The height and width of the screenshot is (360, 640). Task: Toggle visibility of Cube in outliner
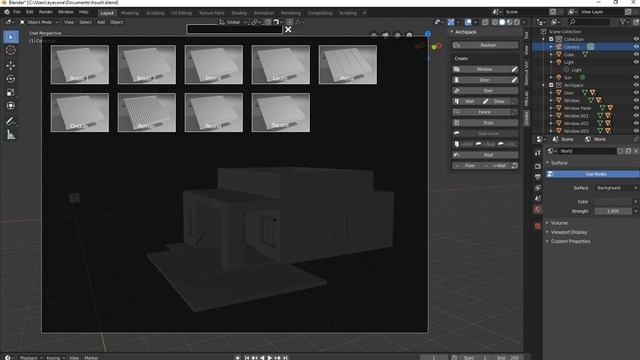(x=636, y=55)
